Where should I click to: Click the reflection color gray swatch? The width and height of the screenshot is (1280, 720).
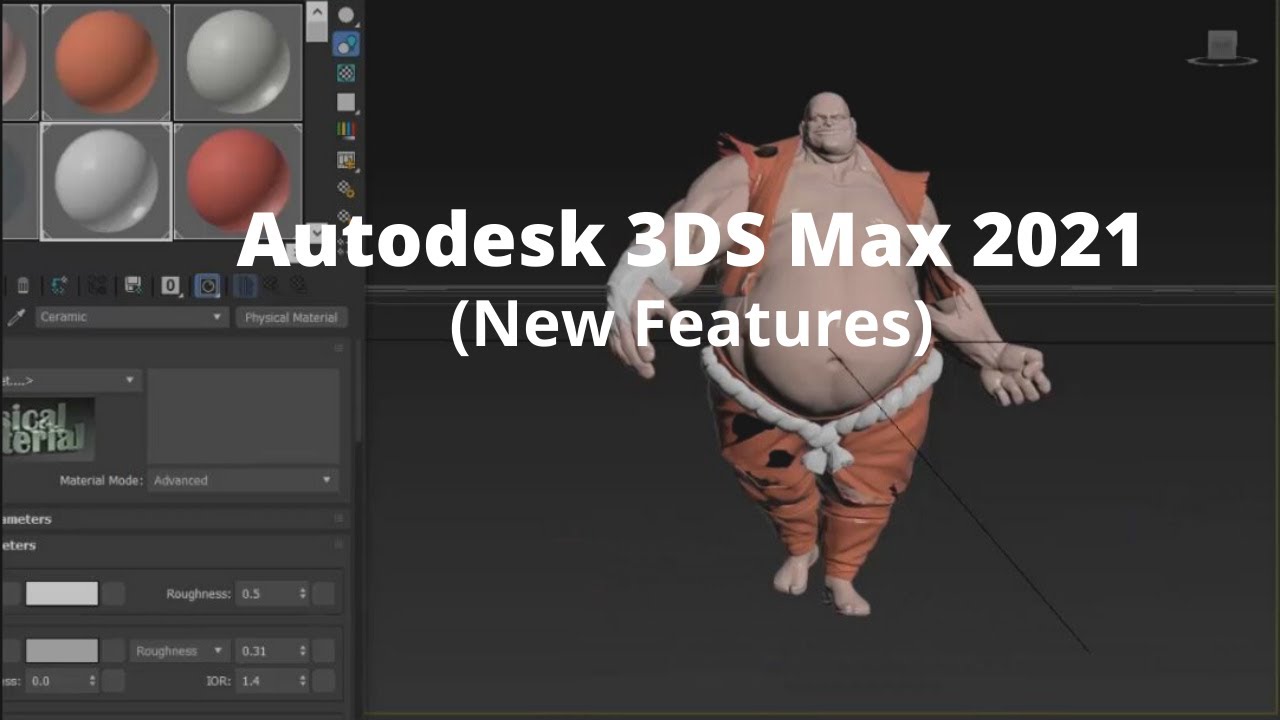(x=62, y=651)
